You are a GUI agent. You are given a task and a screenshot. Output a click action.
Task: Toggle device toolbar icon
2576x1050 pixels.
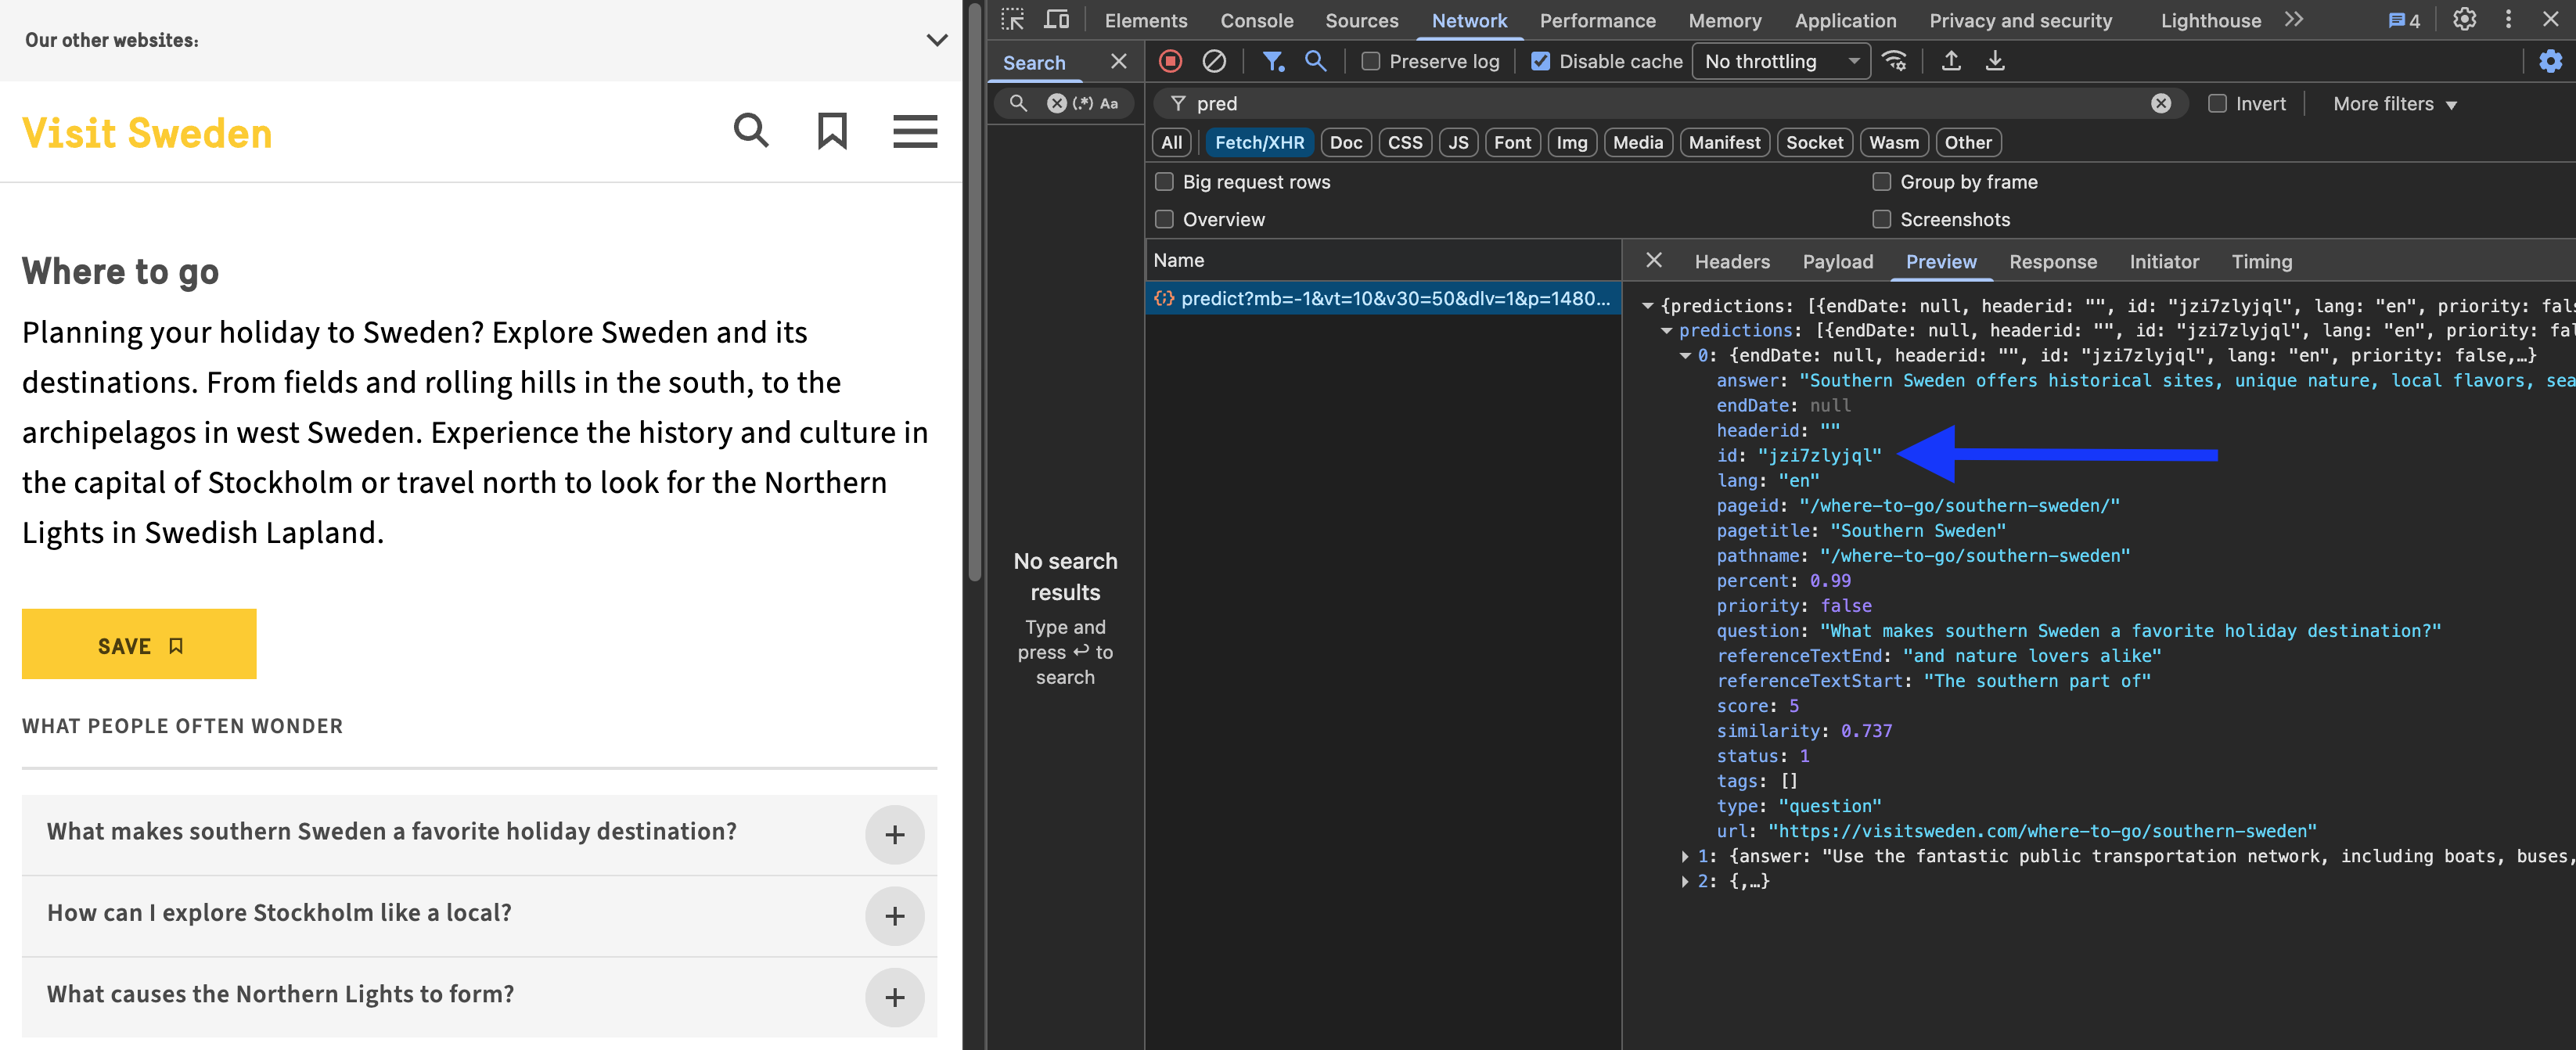point(1056,20)
